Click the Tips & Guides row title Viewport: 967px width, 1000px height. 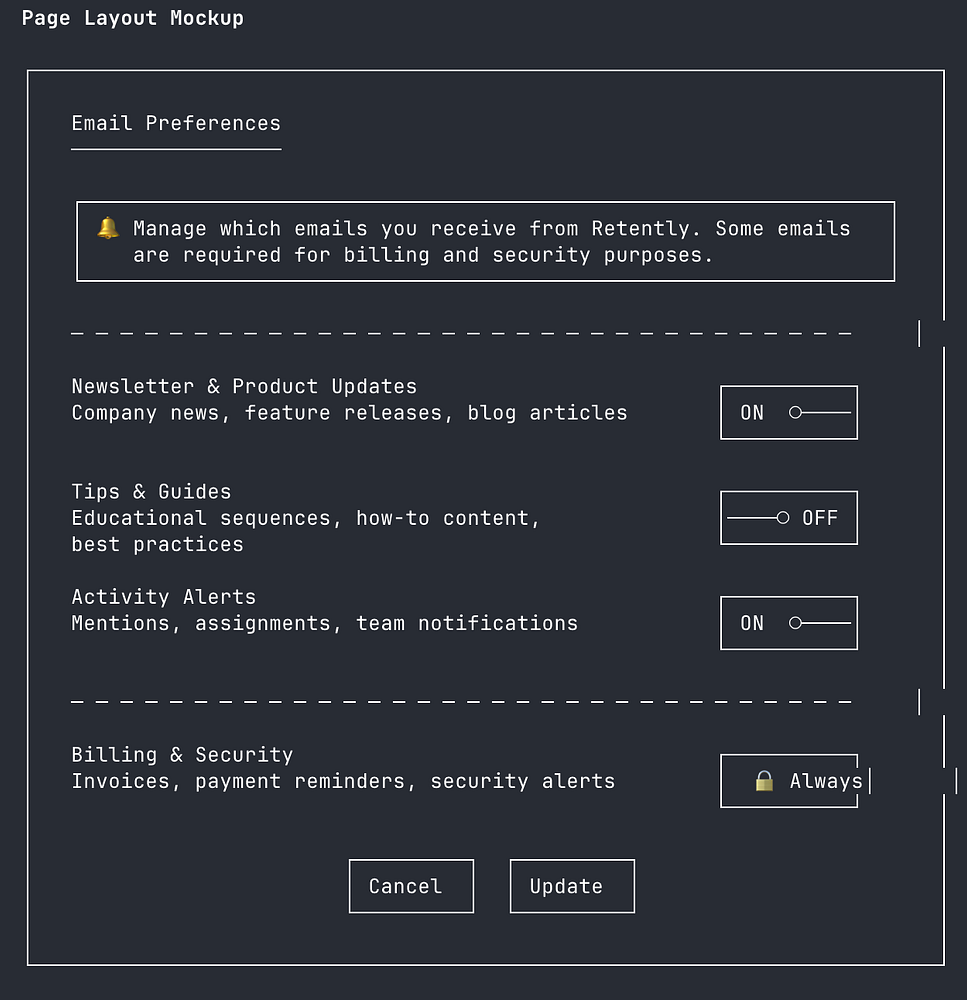click(151, 492)
